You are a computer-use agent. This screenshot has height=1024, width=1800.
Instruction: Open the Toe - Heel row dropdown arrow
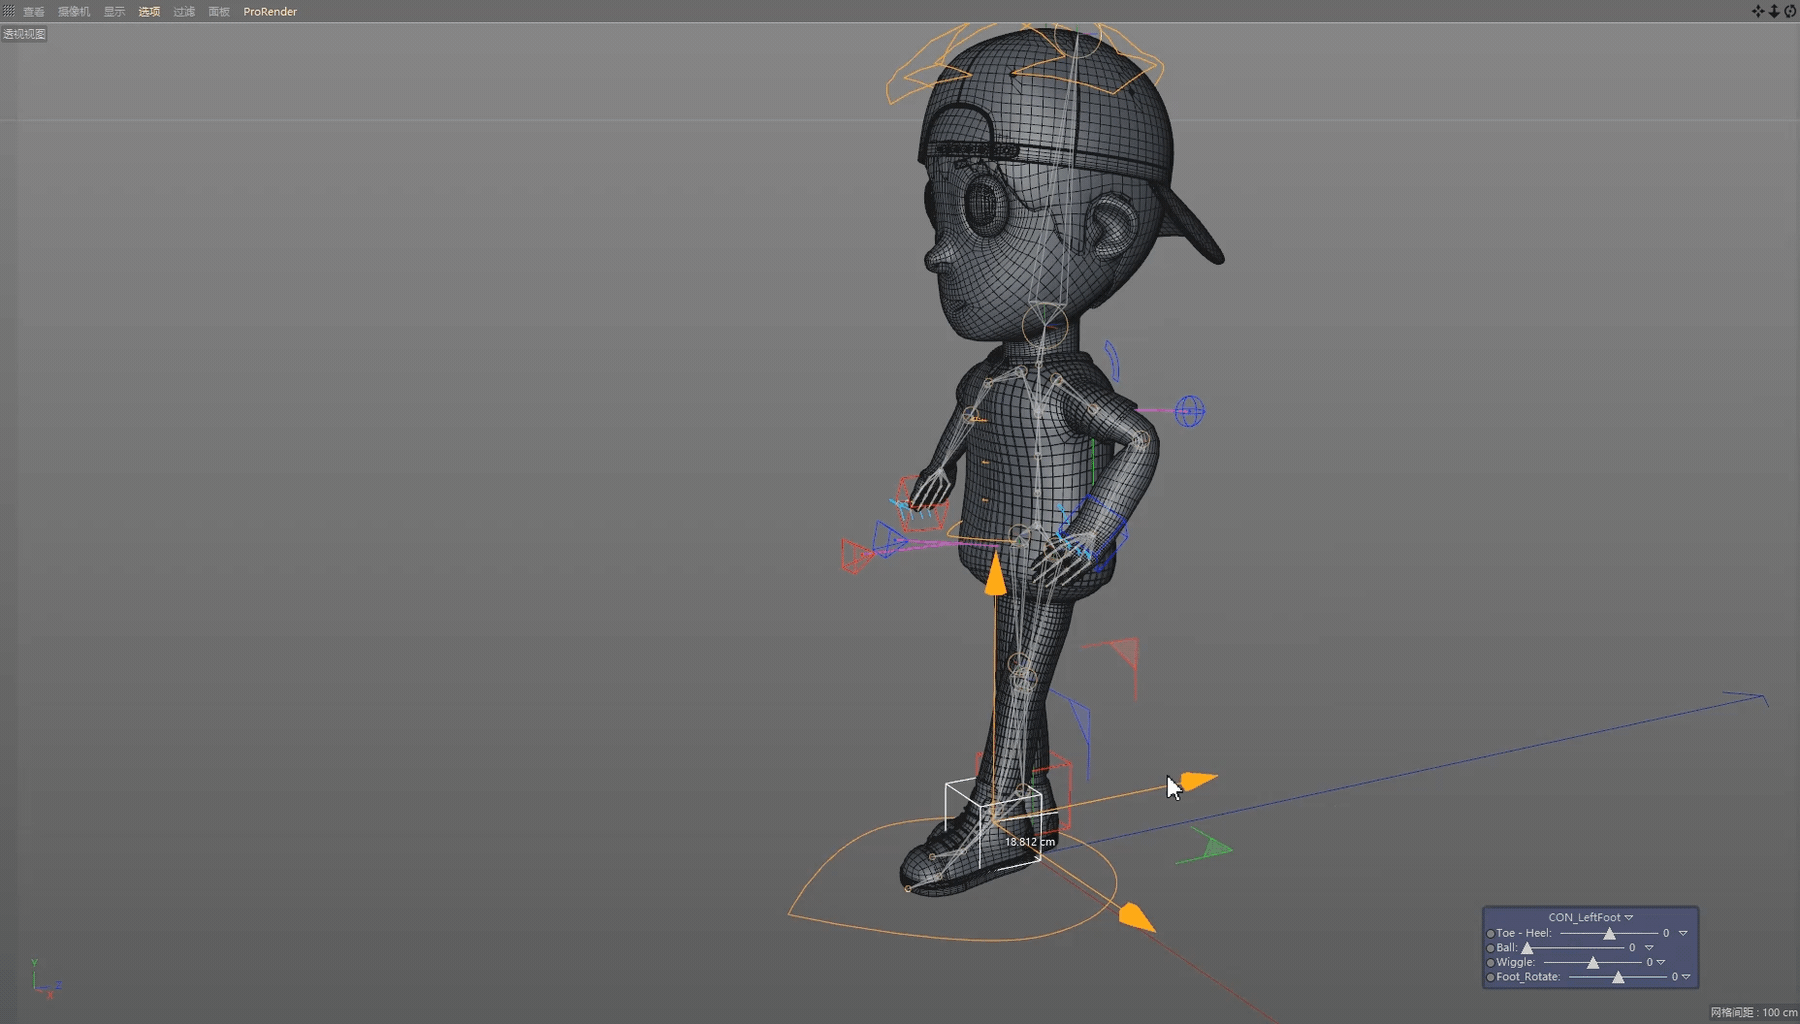click(1683, 933)
